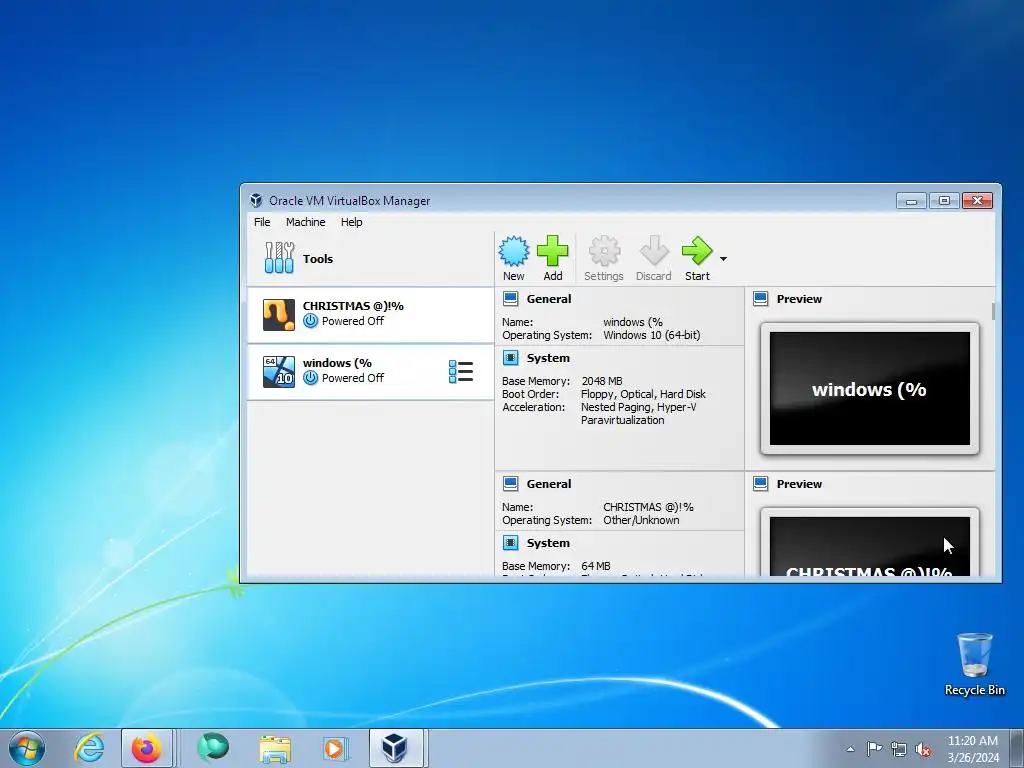1024x768 pixels.
Task: Click the Windows 10 (64-bit) operating system value
Action: [651, 335]
